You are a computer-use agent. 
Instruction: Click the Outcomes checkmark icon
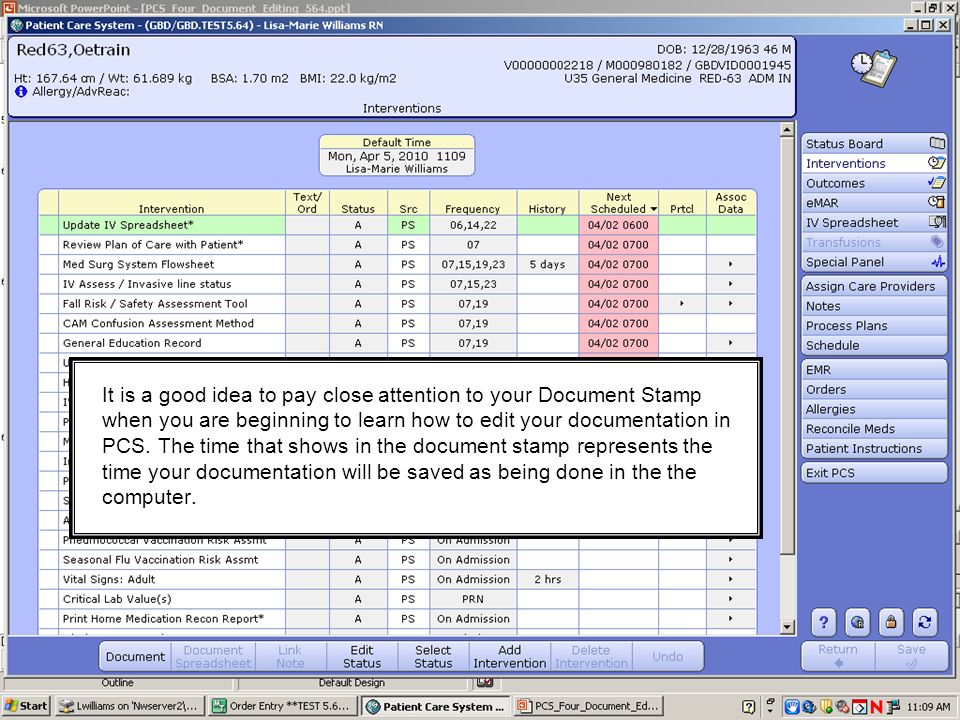(x=937, y=182)
